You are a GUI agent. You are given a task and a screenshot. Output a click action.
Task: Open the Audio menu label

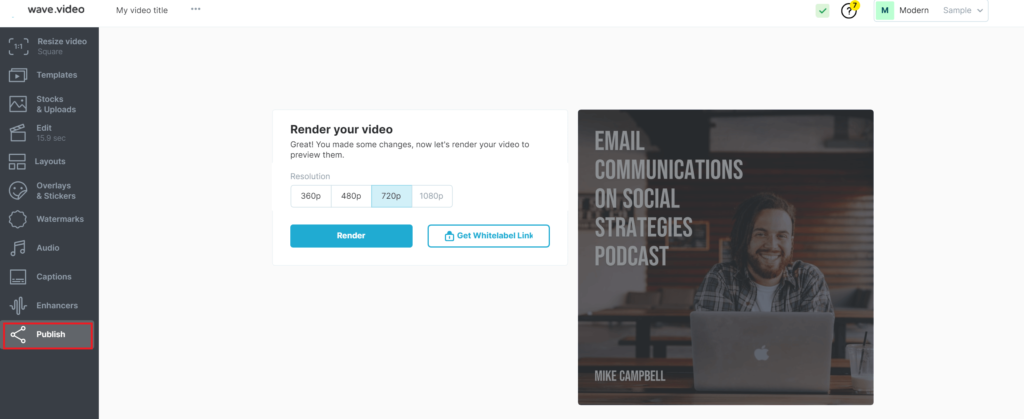[x=48, y=248]
